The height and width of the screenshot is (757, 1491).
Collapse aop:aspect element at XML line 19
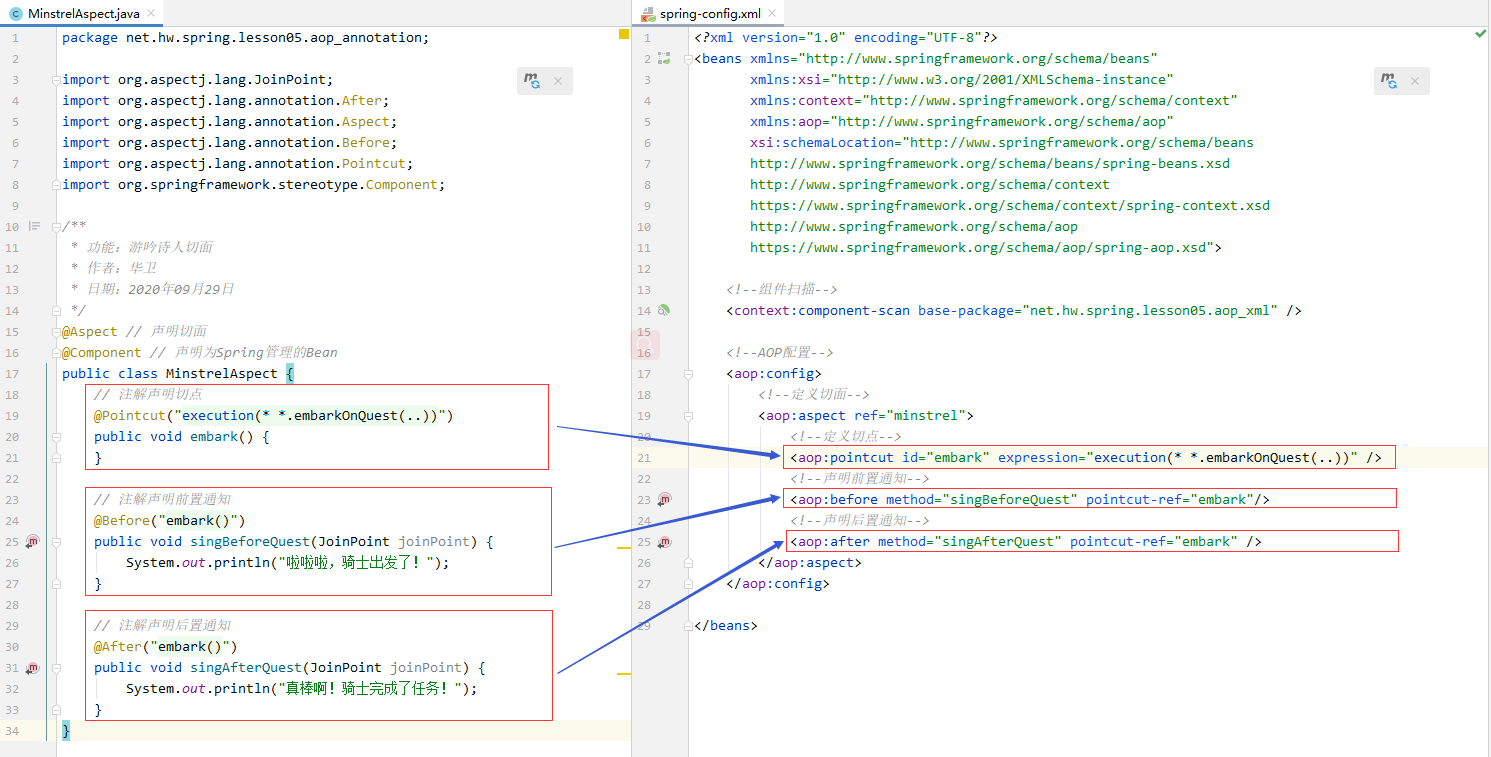point(689,415)
